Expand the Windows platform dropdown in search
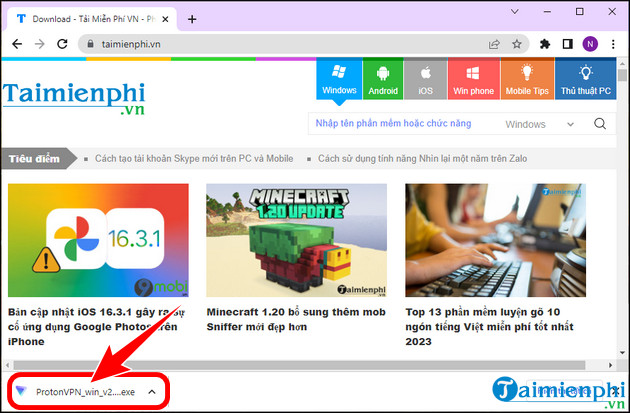This screenshot has height=413, width=630. click(540, 124)
